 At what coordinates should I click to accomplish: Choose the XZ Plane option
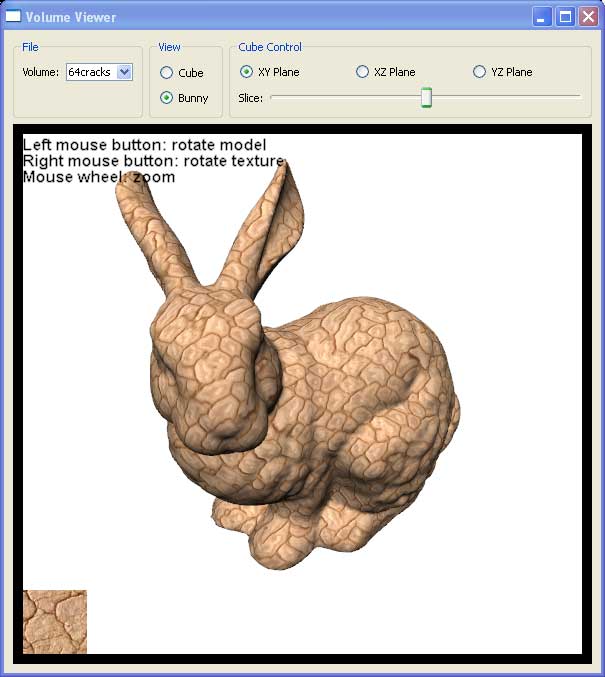(362, 72)
